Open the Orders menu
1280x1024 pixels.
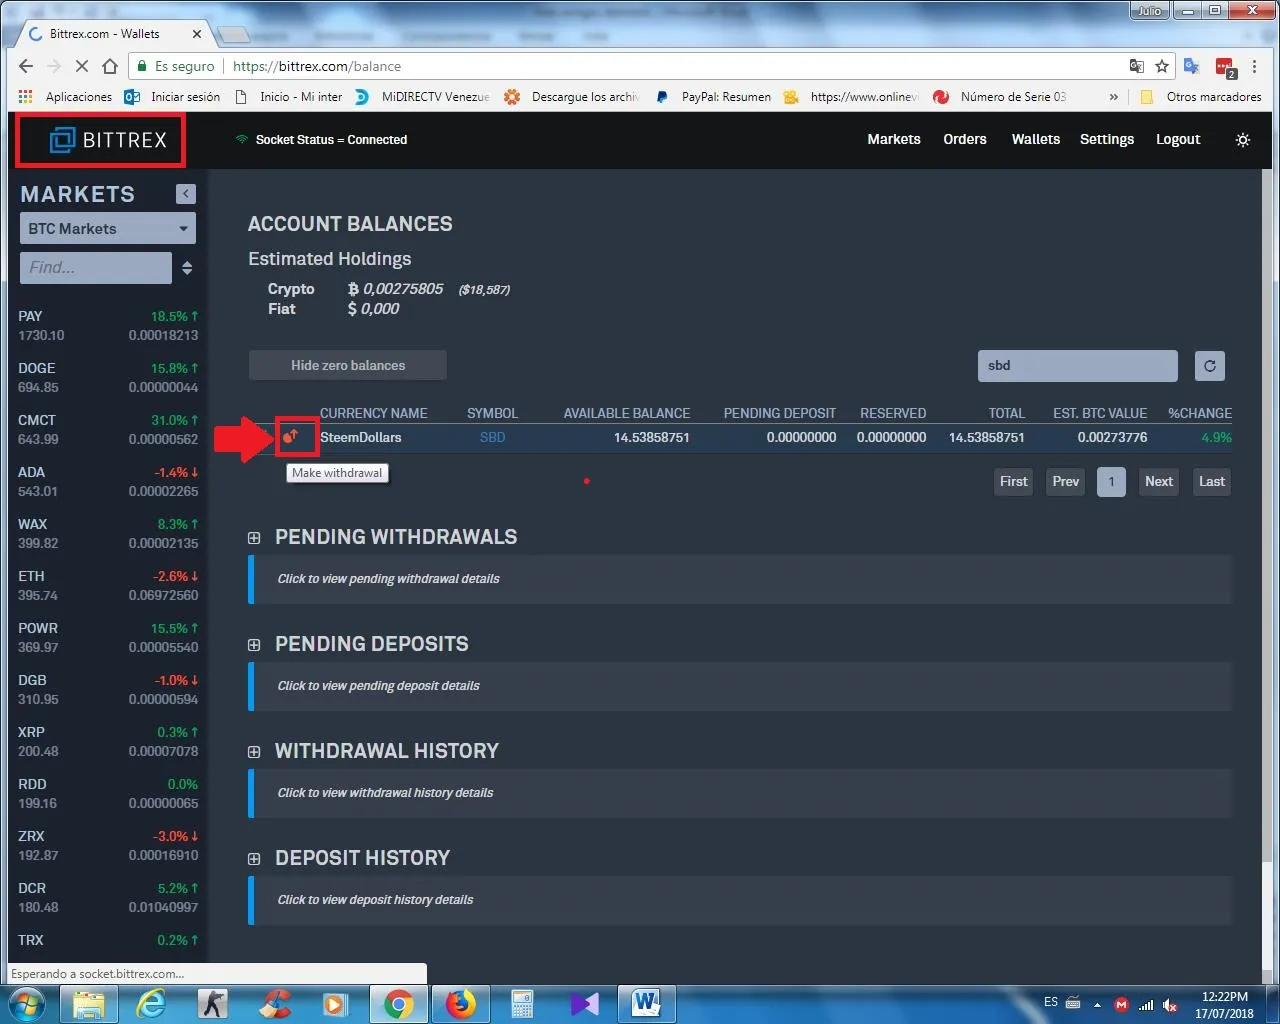tap(965, 140)
